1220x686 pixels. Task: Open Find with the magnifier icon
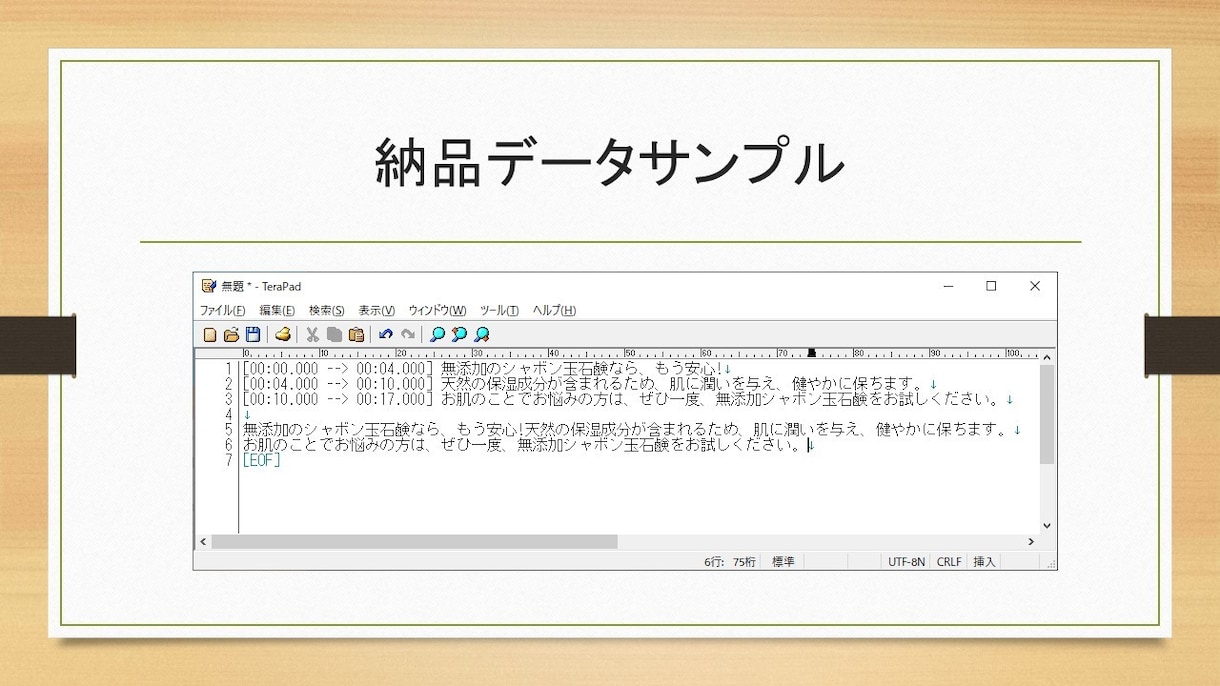point(437,335)
